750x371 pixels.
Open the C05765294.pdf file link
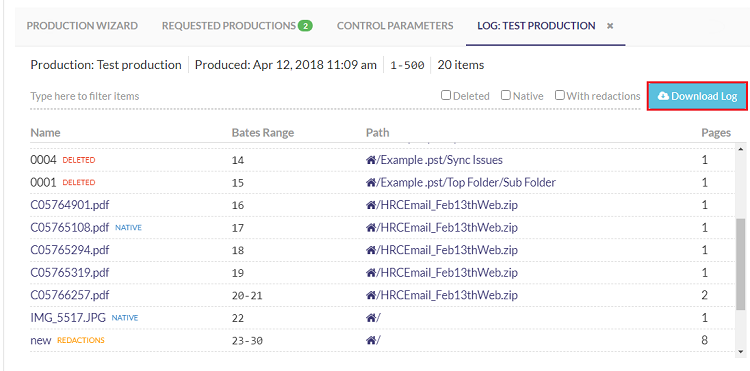point(70,250)
